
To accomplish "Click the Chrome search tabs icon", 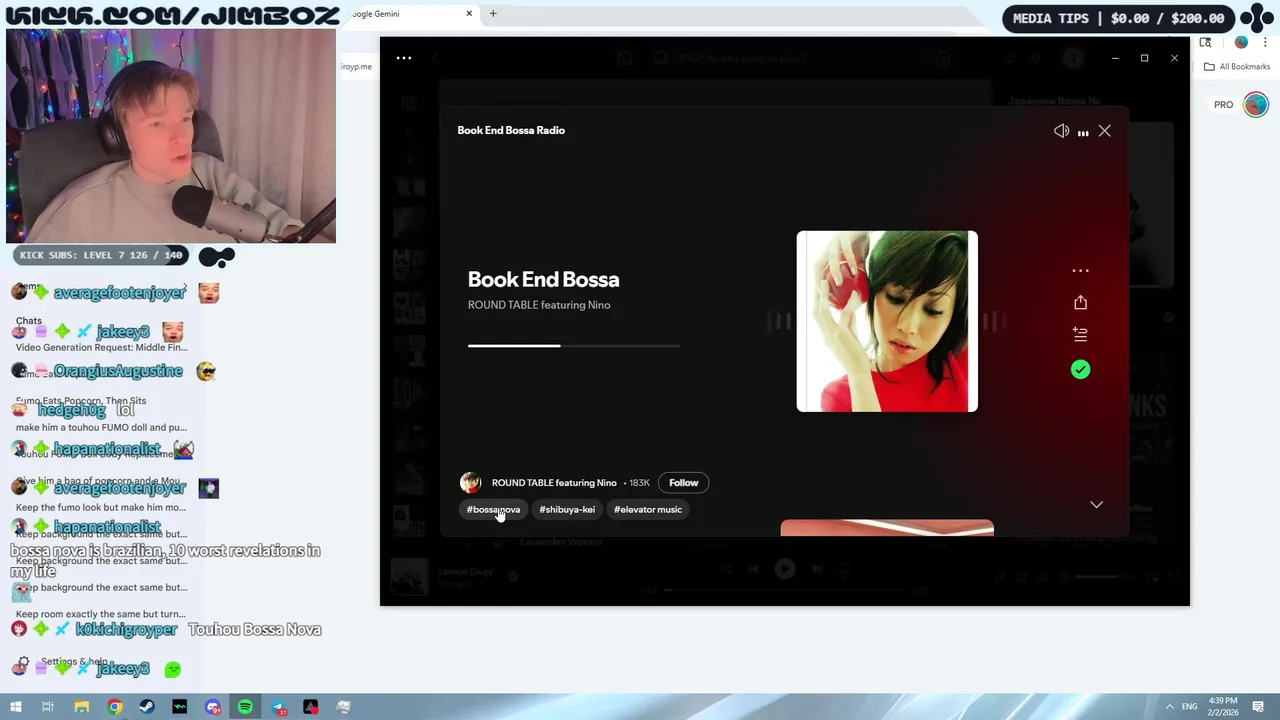I will [x=1206, y=42].
